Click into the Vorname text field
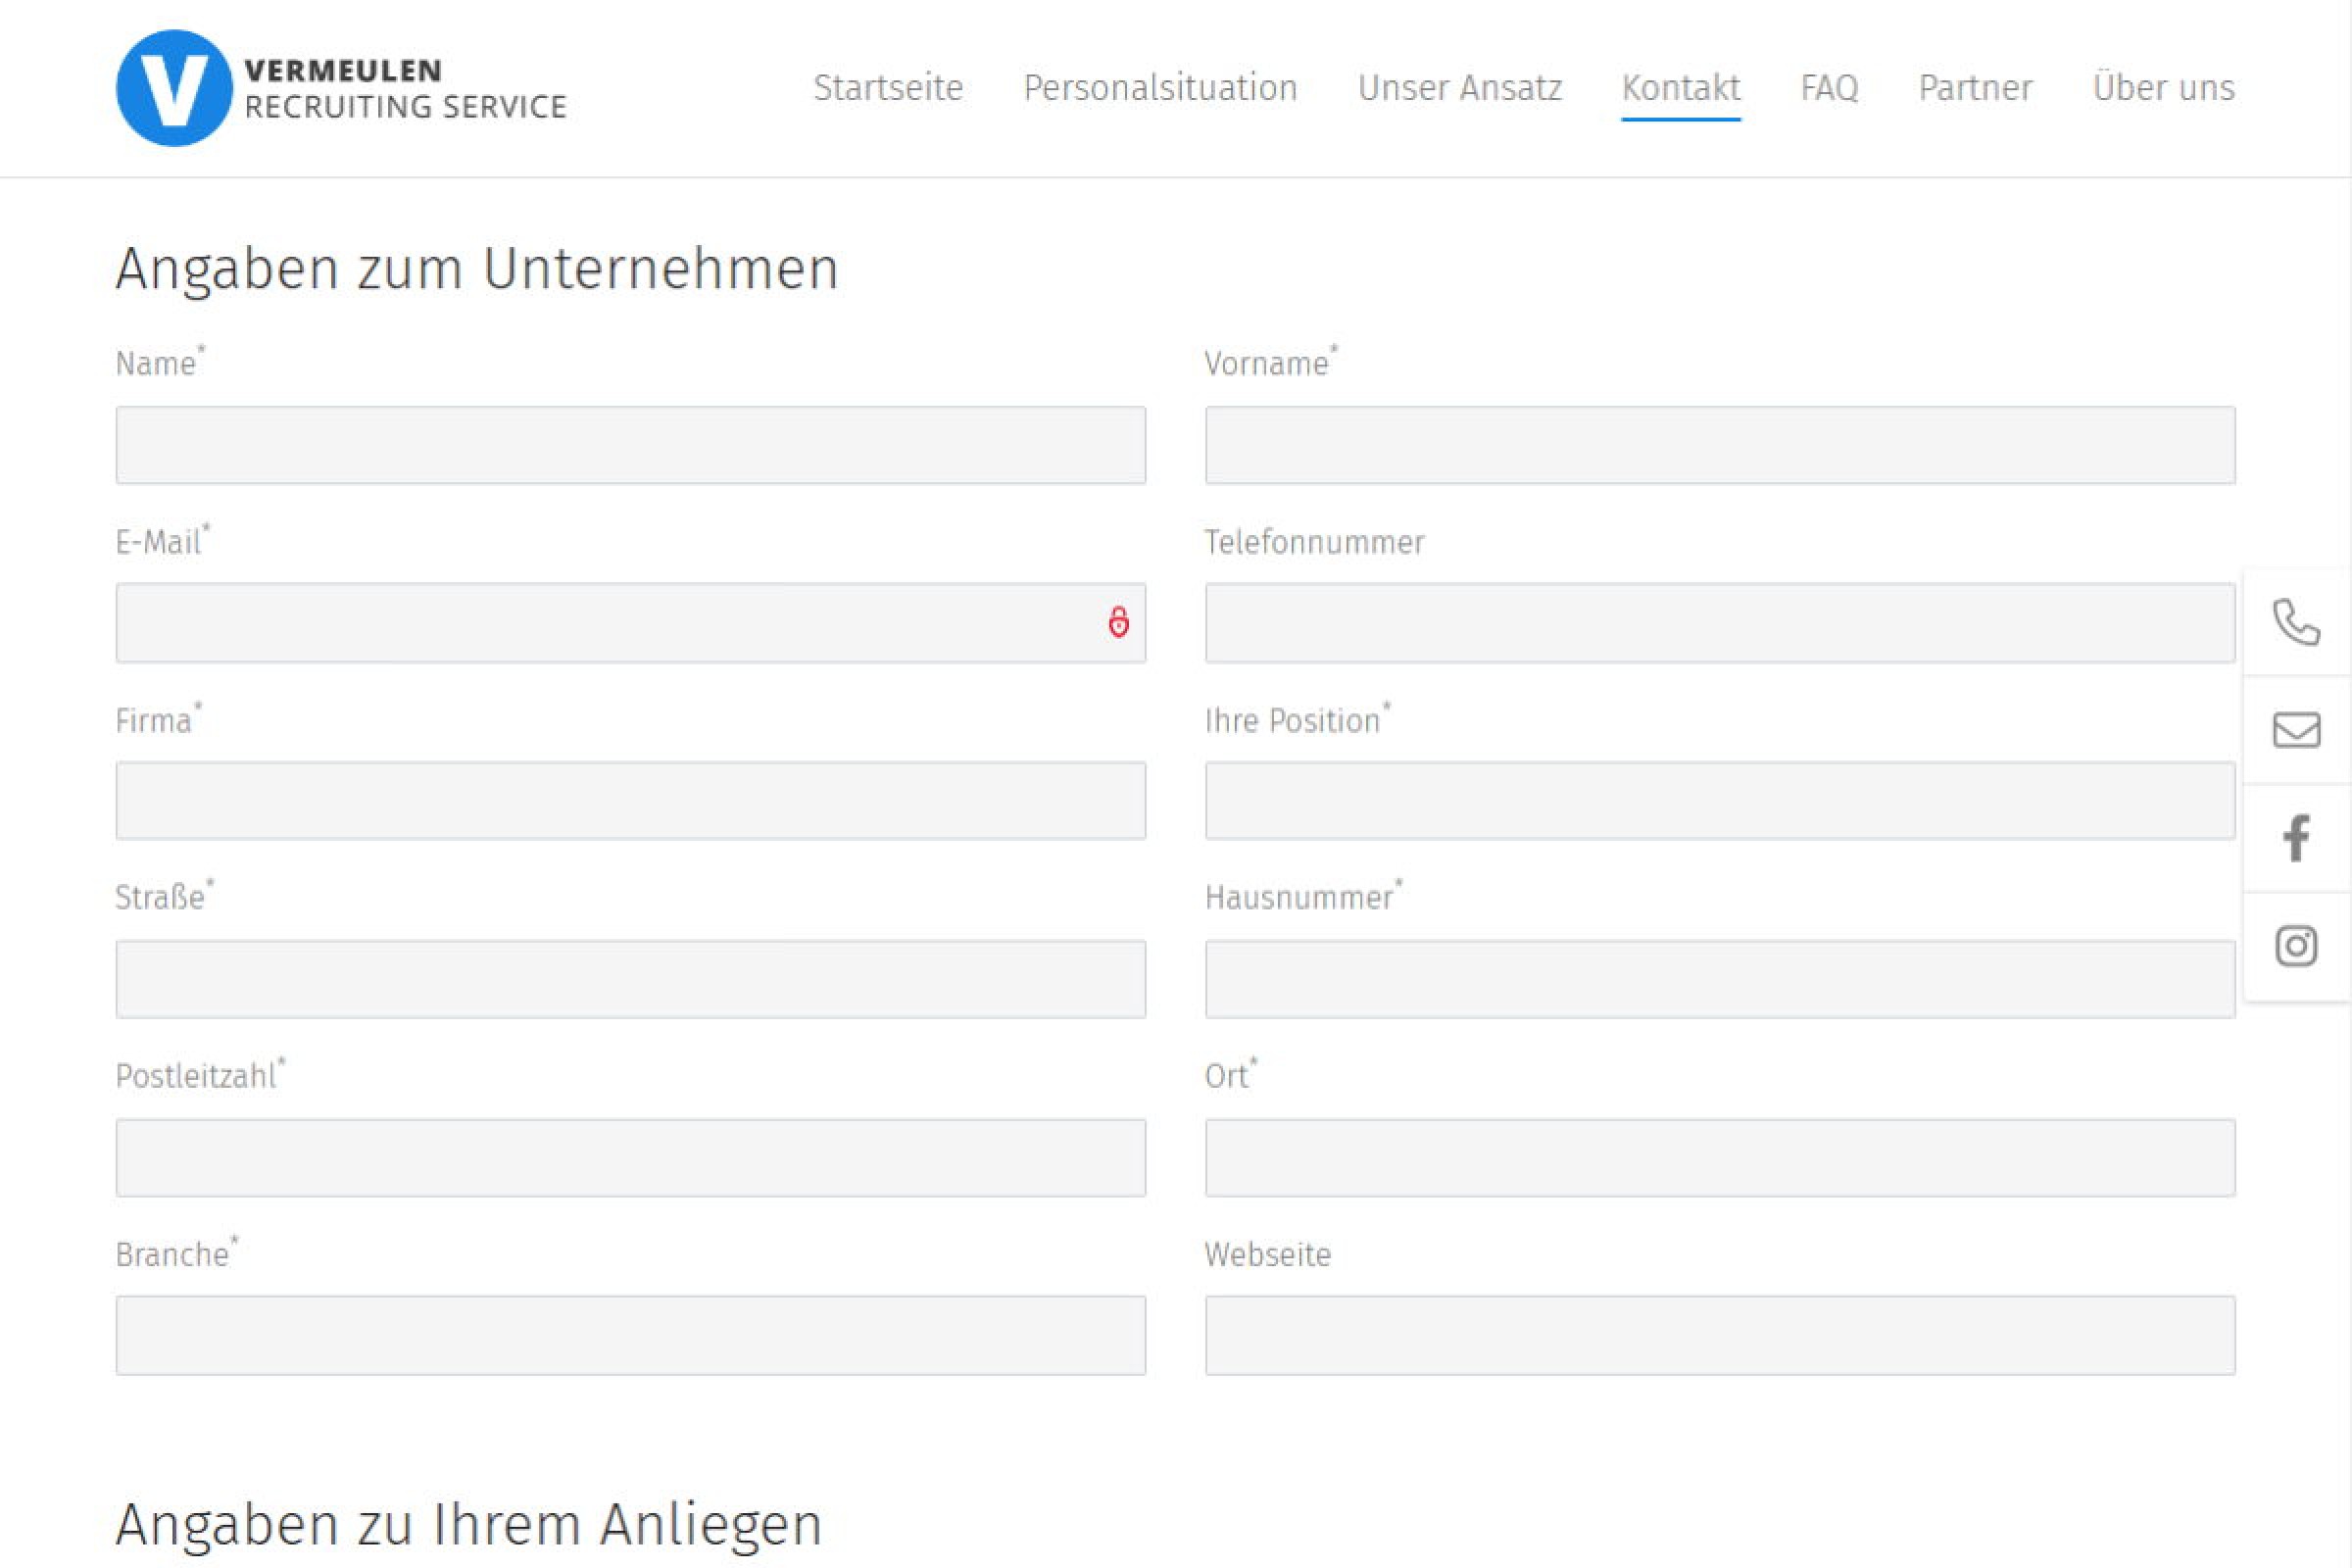Image resolution: width=2352 pixels, height=1568 pixels. (1720, 445)
